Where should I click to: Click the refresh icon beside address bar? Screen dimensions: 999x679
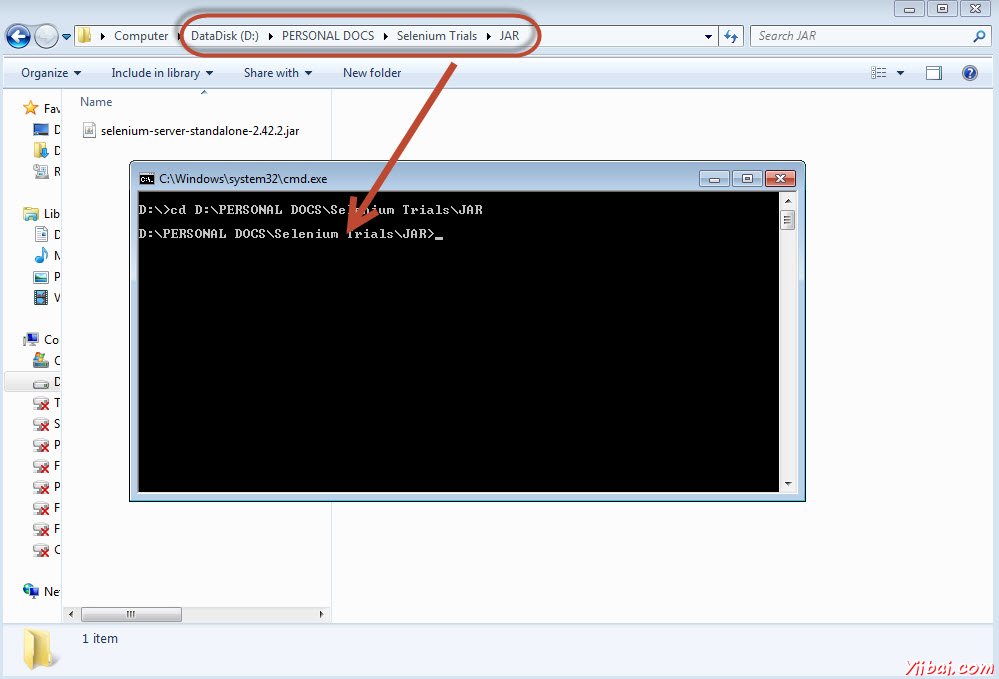(x=731, y=35)
